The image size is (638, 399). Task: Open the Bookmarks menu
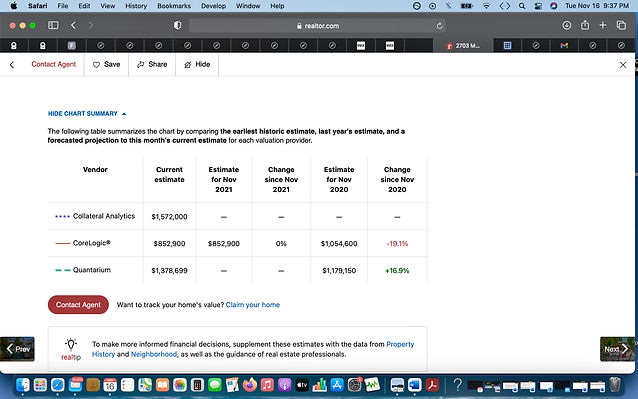click(174, 6)
